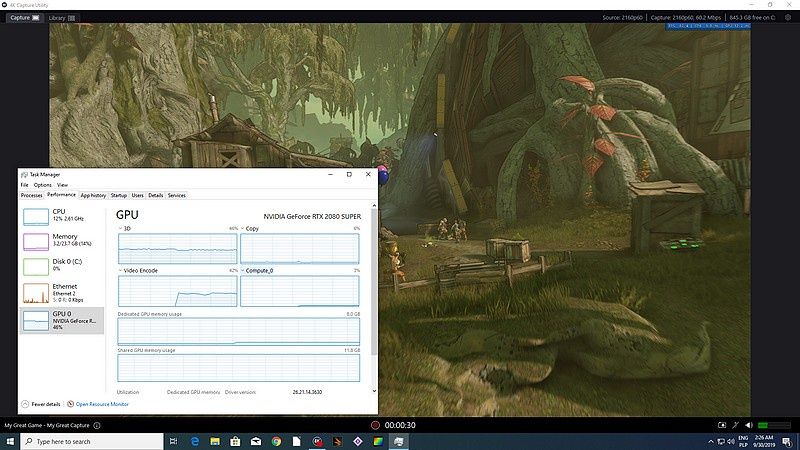The image size is (800, 450).
Task: Click the network icon in the system tray
Action: tap(721, 441)
